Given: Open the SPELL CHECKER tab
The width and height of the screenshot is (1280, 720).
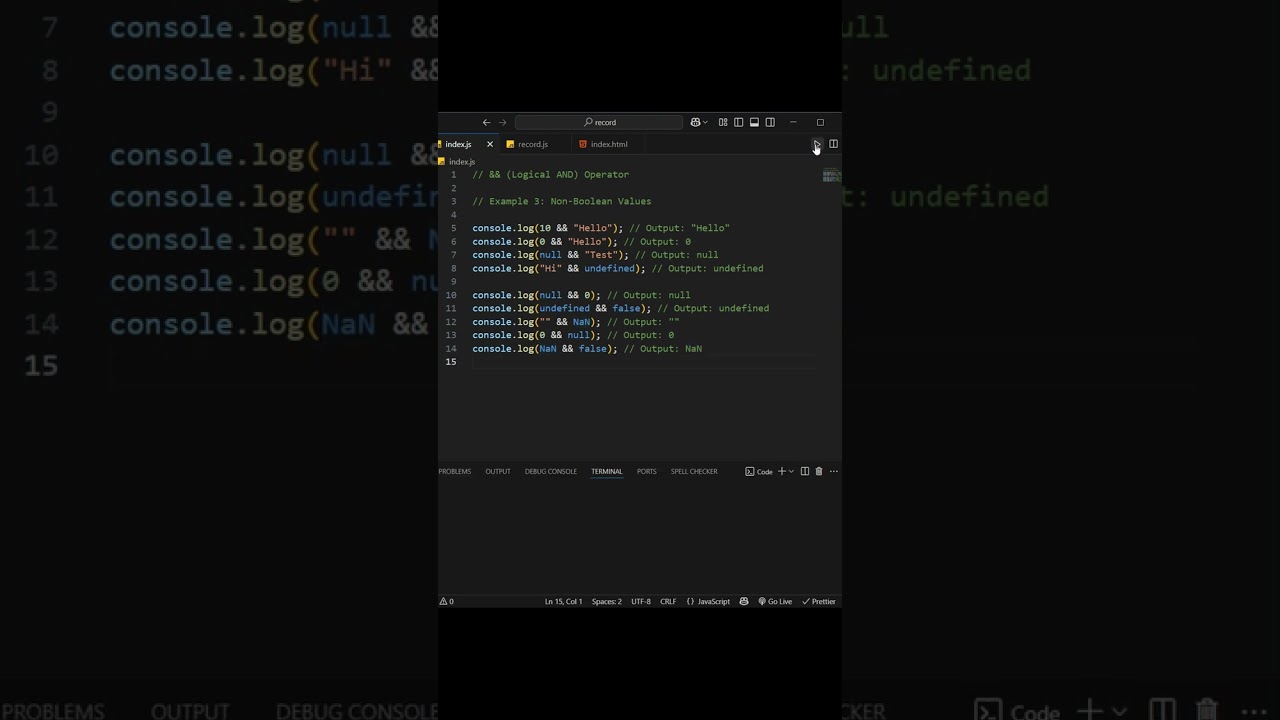Looking at the screenshot, I should 694,471.
